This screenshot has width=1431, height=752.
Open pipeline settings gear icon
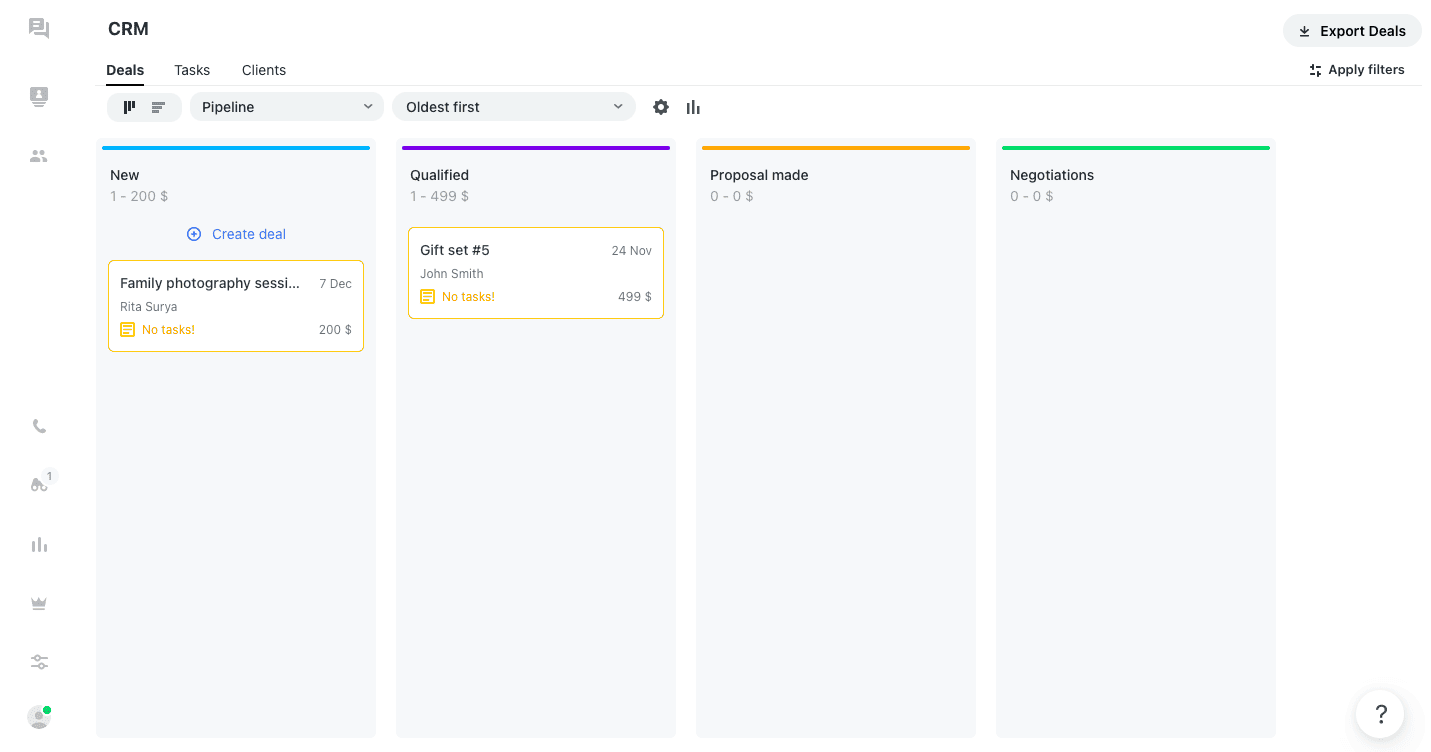click(x=661, y=107)
